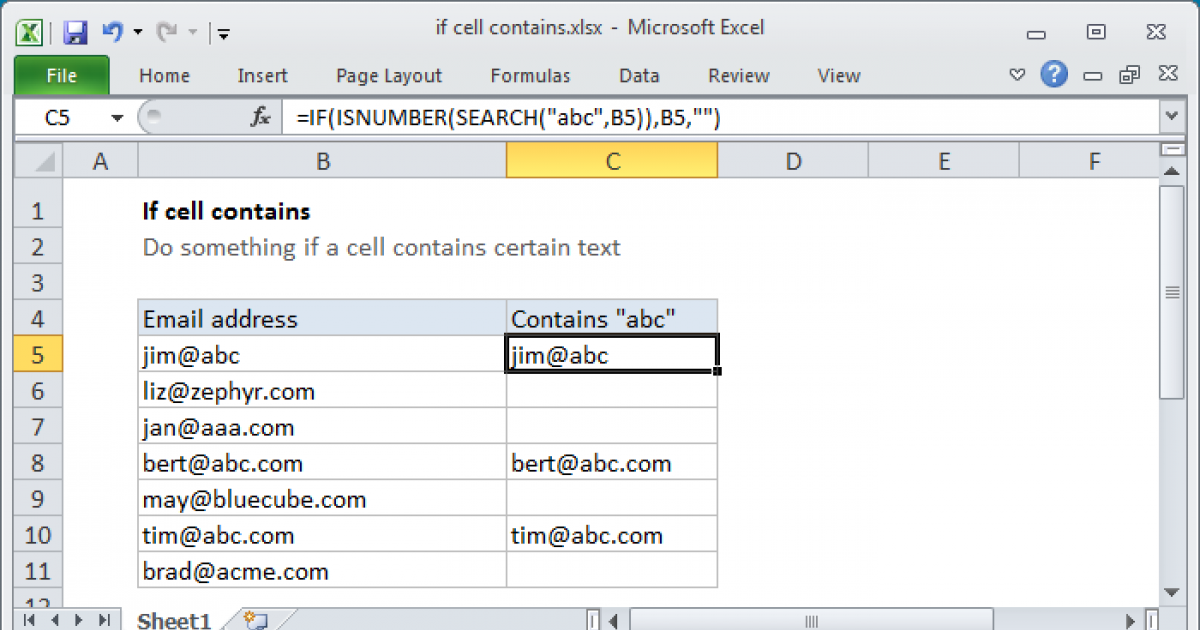Viewport: 1200px width, 630px height.
Task: Open Excel Help with the question mark icon
Action: tap(1054, 75)
